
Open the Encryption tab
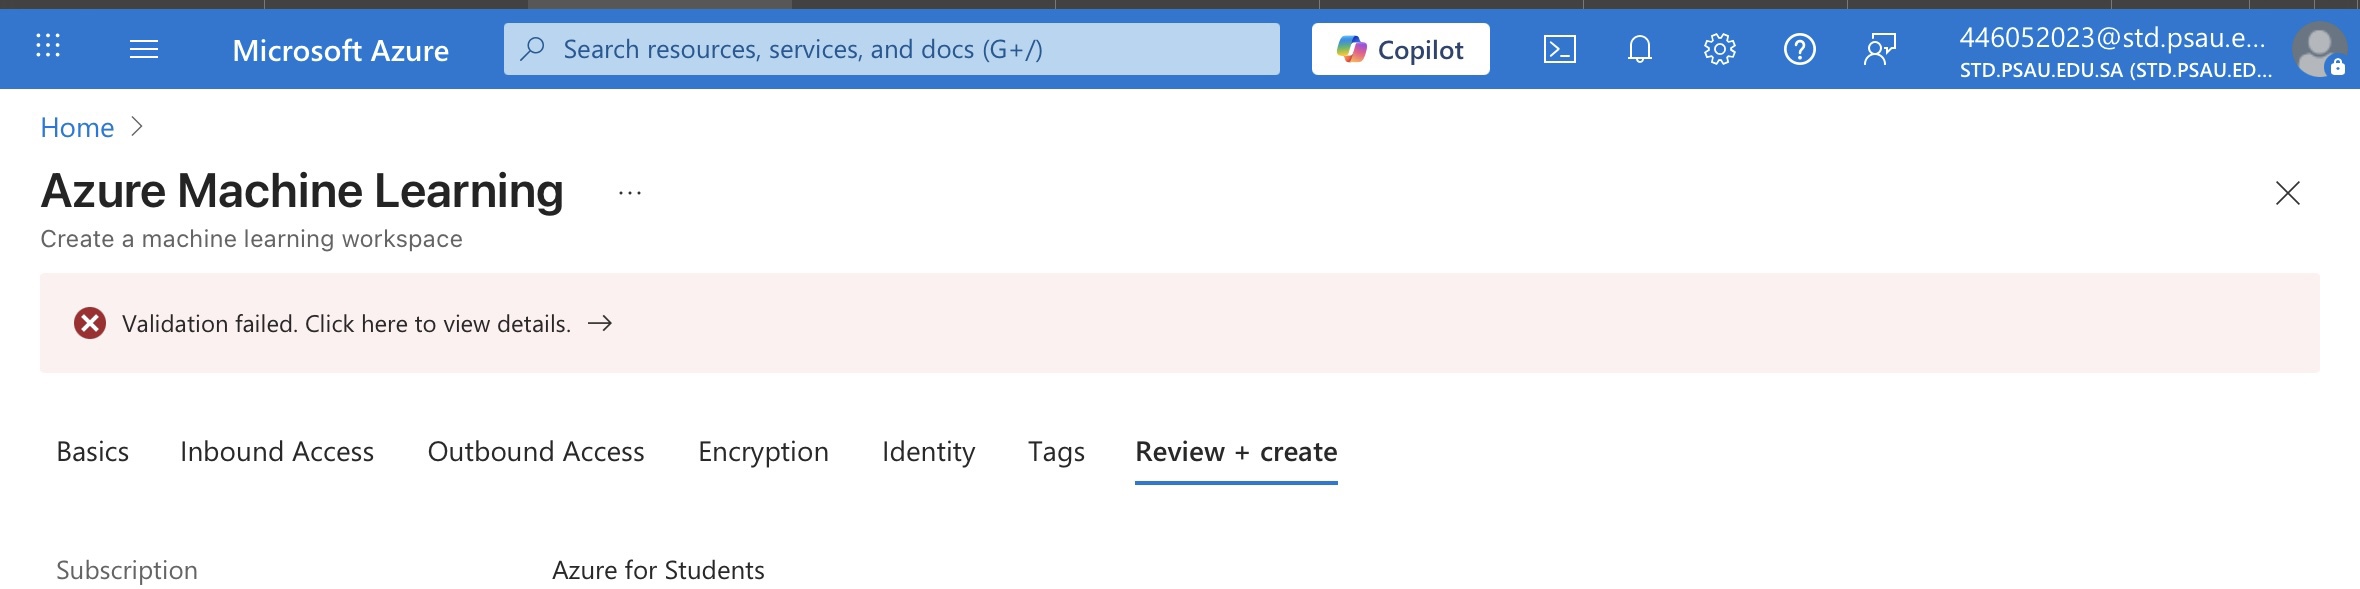764,452
